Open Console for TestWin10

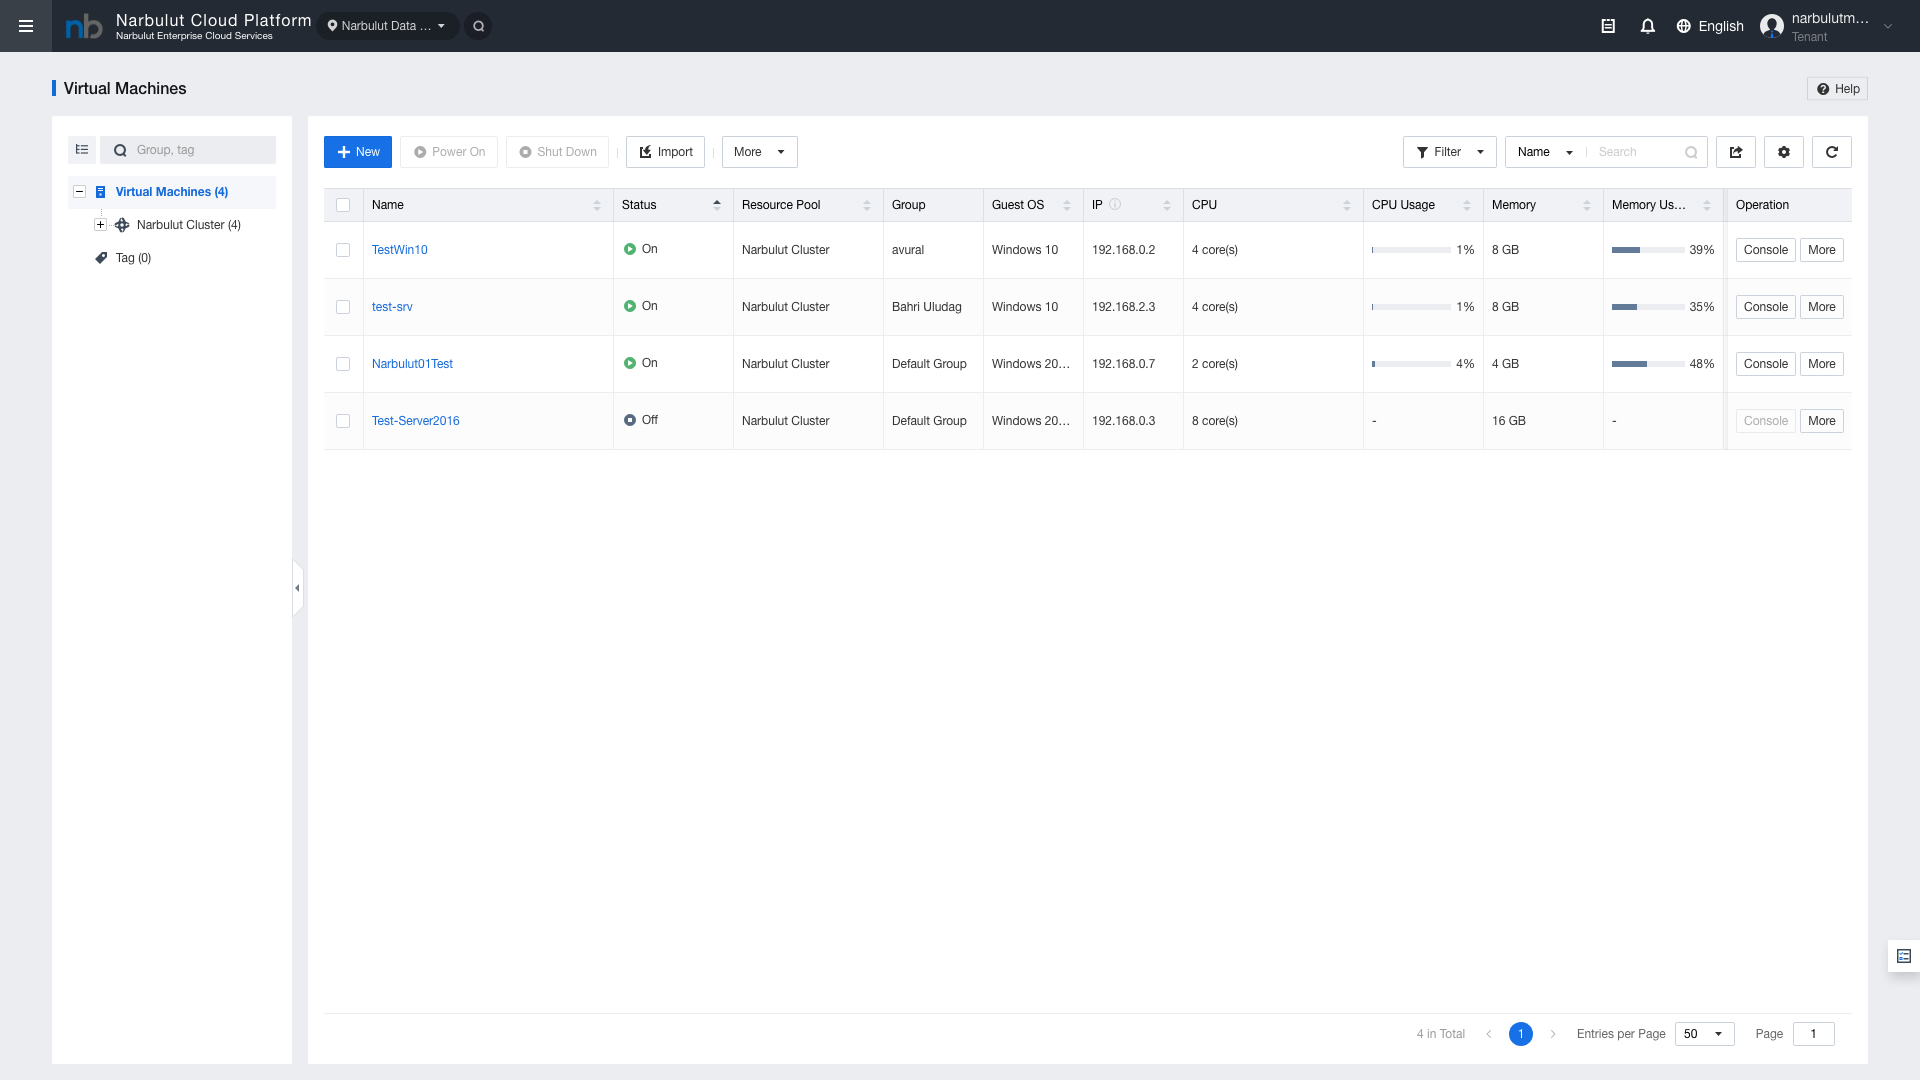click(1766, 250)
